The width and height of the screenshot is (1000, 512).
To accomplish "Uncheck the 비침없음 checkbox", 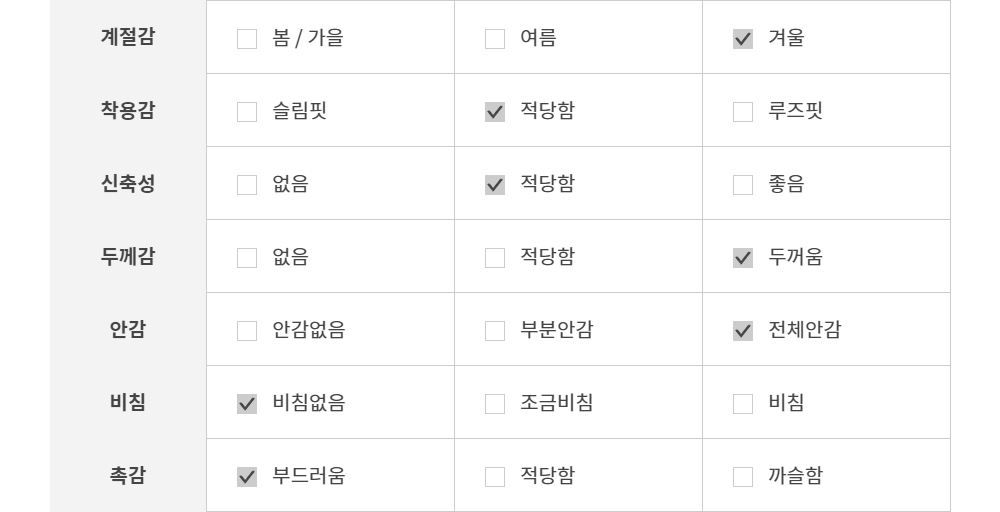I will pyautogui.click(x=247, y=404).
